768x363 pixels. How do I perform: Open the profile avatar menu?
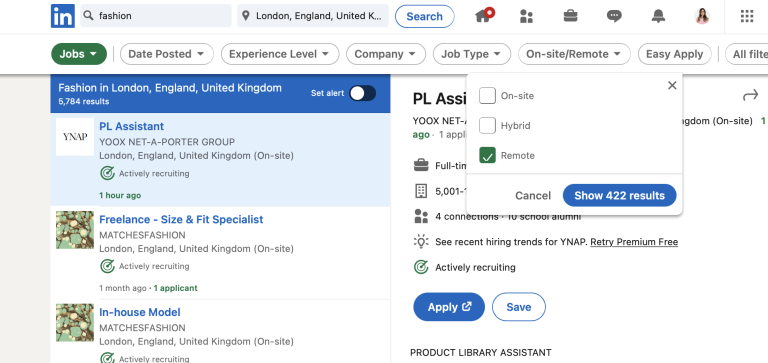click(x=702, y=16)
